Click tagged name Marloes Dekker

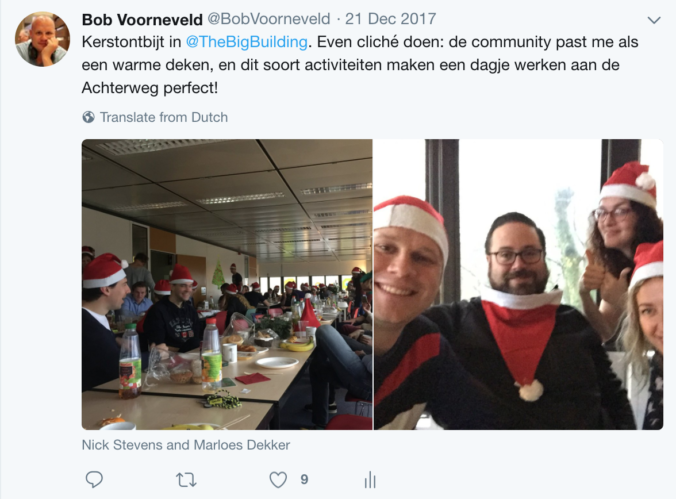click(241, 445)
